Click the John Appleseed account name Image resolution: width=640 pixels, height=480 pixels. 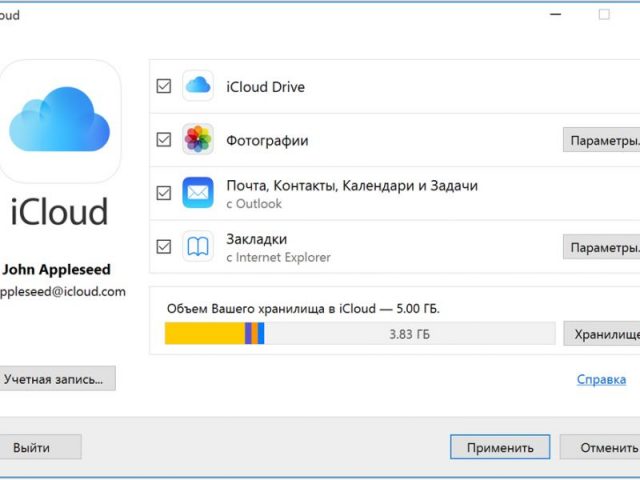56,269
